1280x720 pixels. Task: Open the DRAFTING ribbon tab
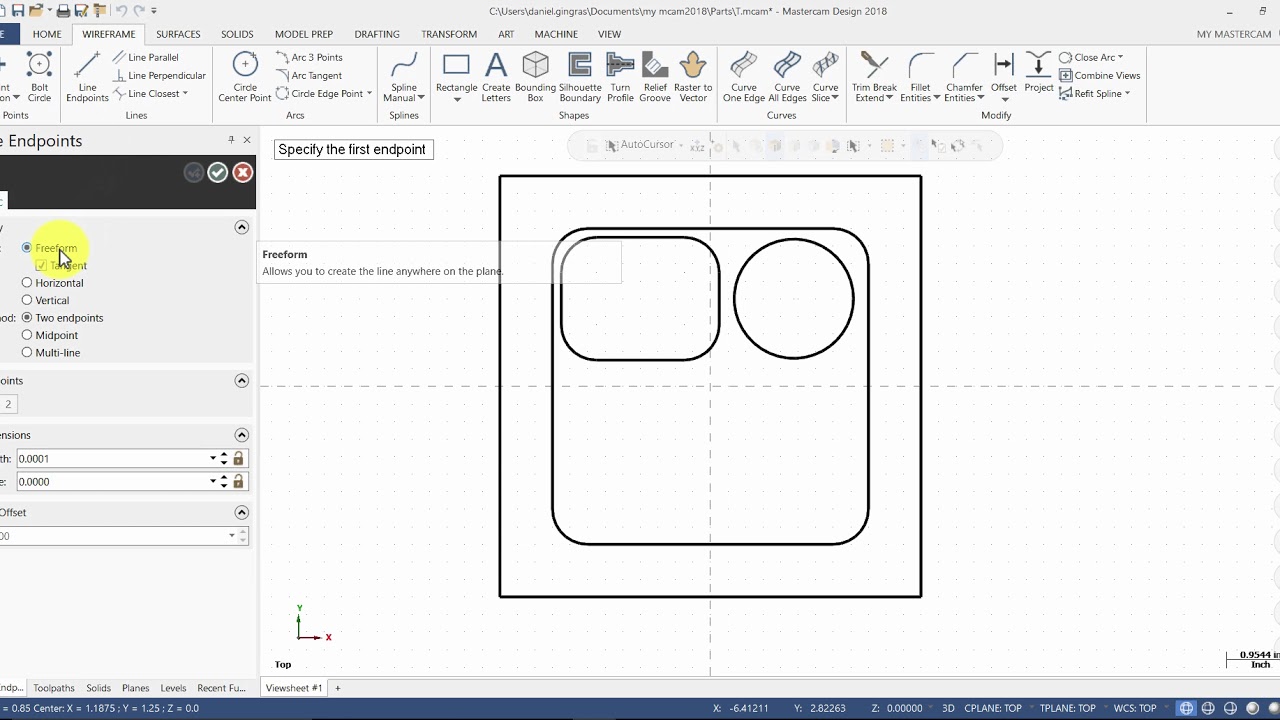pos(377,34)
